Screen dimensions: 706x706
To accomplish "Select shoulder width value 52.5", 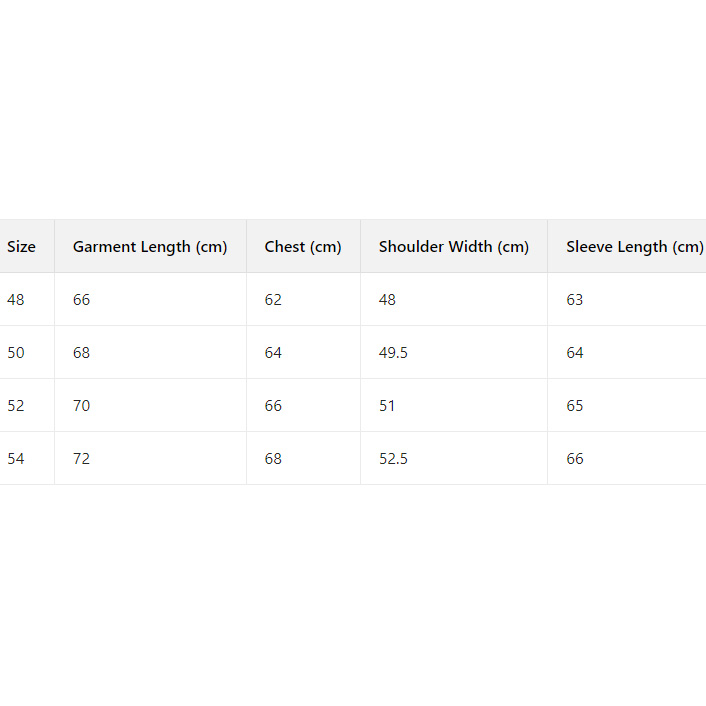I will point(393,459).
